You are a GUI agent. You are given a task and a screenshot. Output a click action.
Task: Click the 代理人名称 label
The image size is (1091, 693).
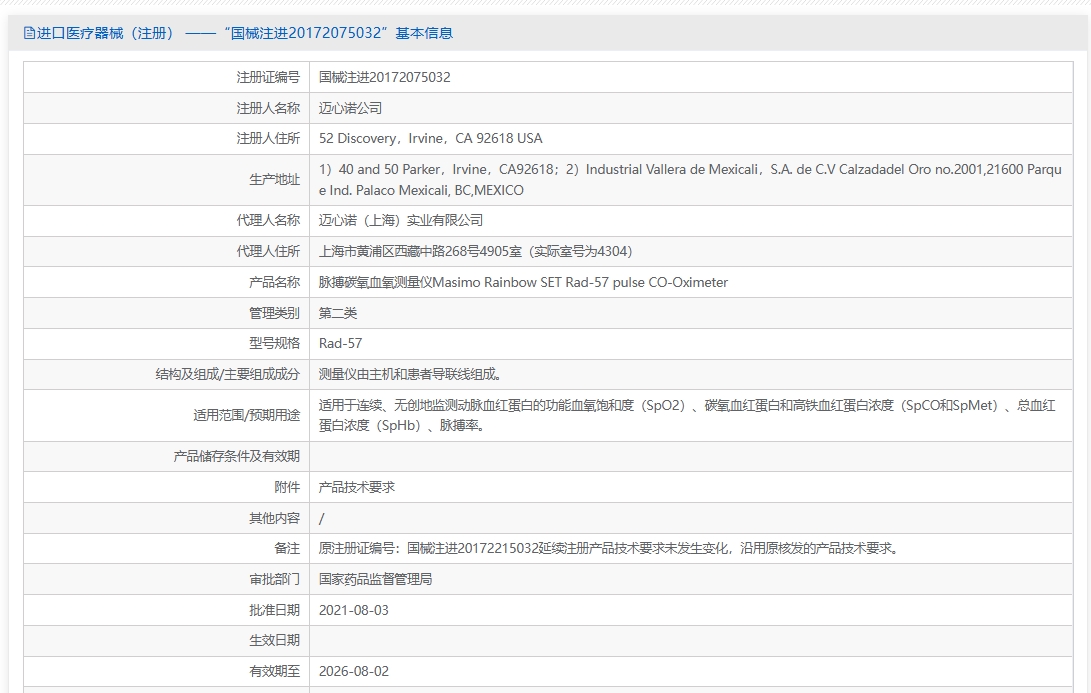coord(268,220)
